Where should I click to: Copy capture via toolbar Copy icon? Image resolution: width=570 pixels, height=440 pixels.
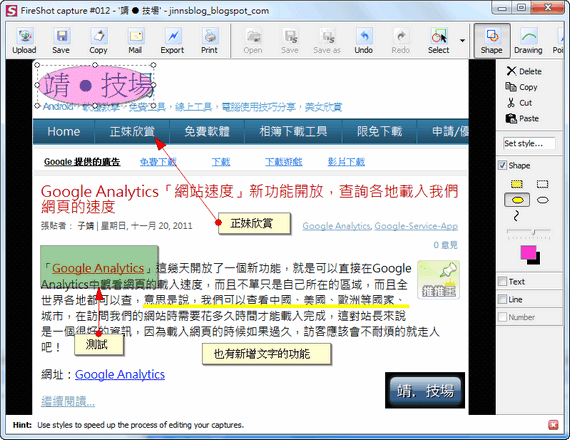click(98, 41)
